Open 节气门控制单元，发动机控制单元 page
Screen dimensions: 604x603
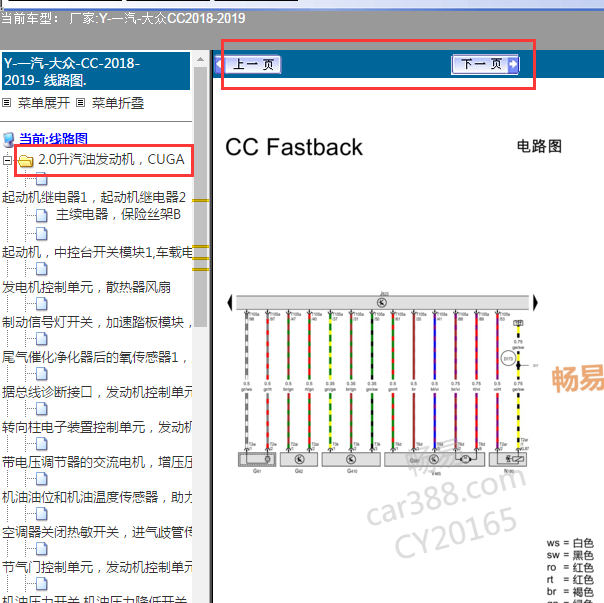click(97, 567)
